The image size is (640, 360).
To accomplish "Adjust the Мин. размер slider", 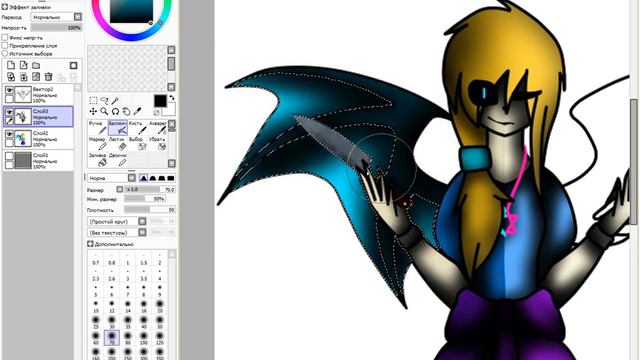I will 144,199.
